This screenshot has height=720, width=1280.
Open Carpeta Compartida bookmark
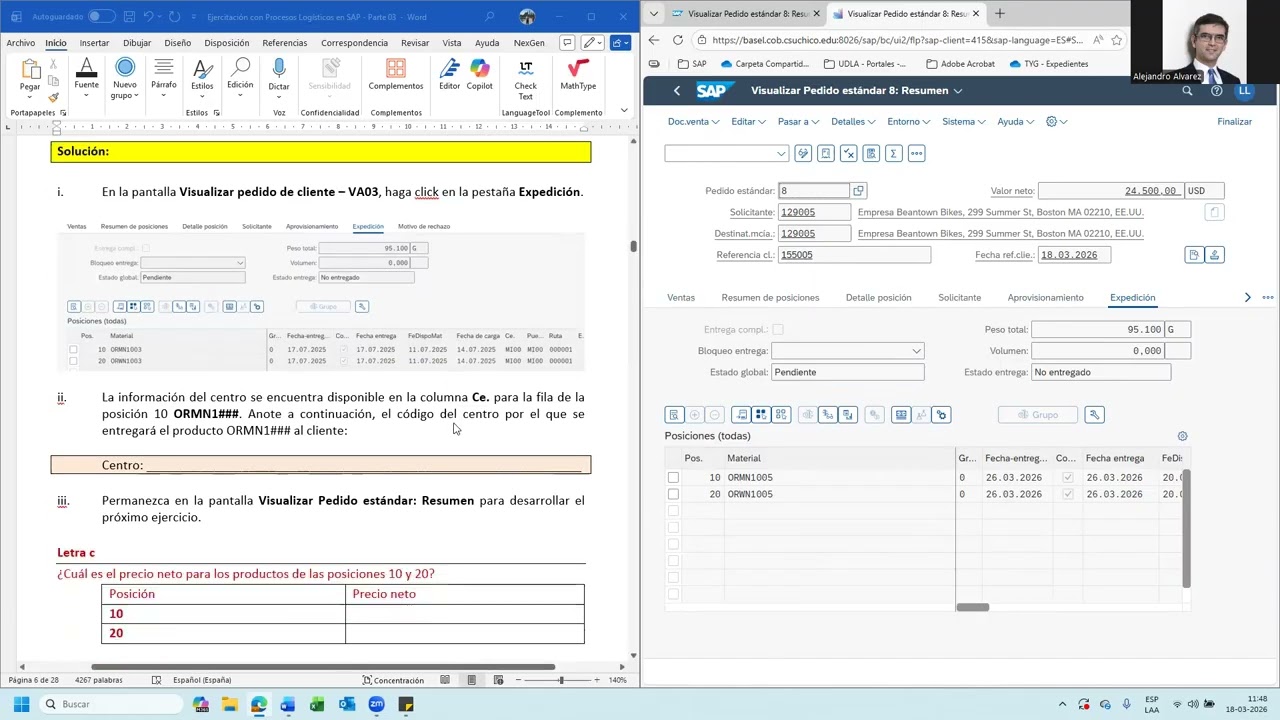(x=764, y=64)
